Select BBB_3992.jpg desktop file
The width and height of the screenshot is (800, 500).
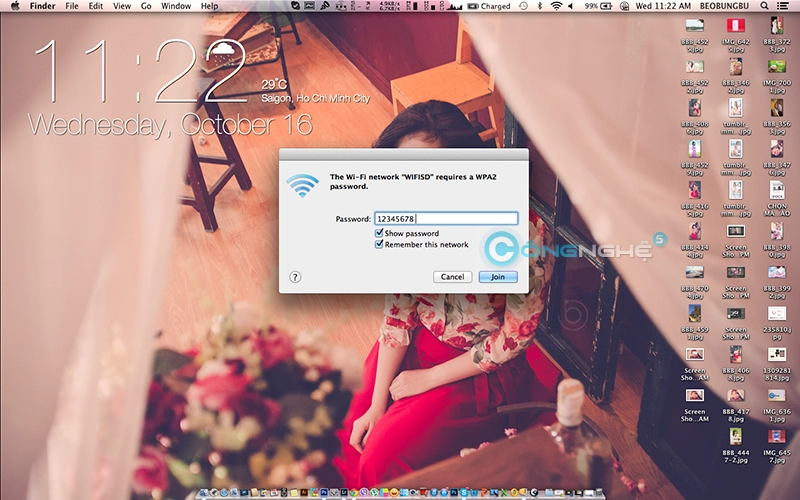(x=777, y=282)
